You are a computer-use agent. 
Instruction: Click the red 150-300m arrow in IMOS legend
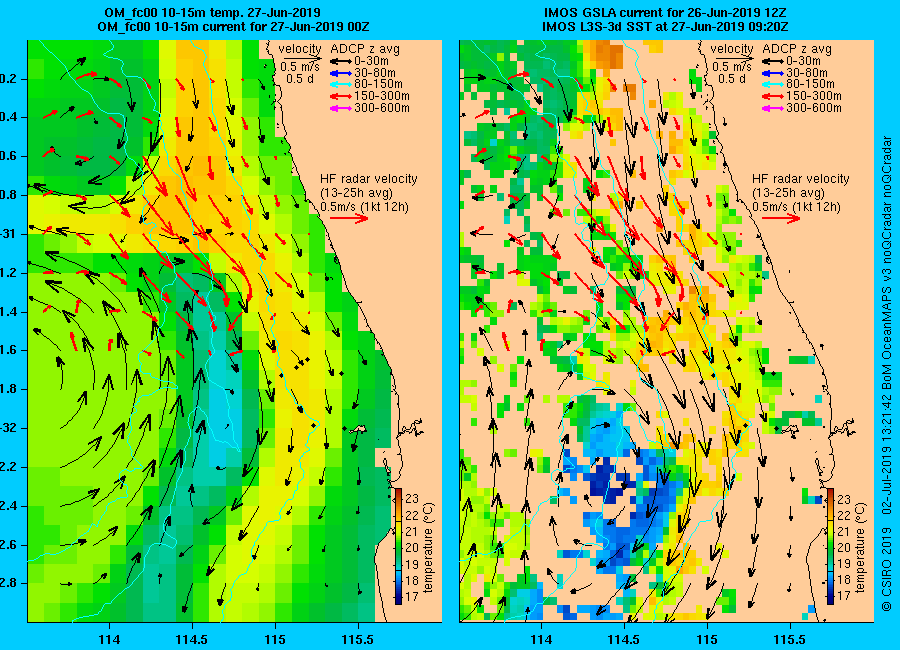[773, 96]
